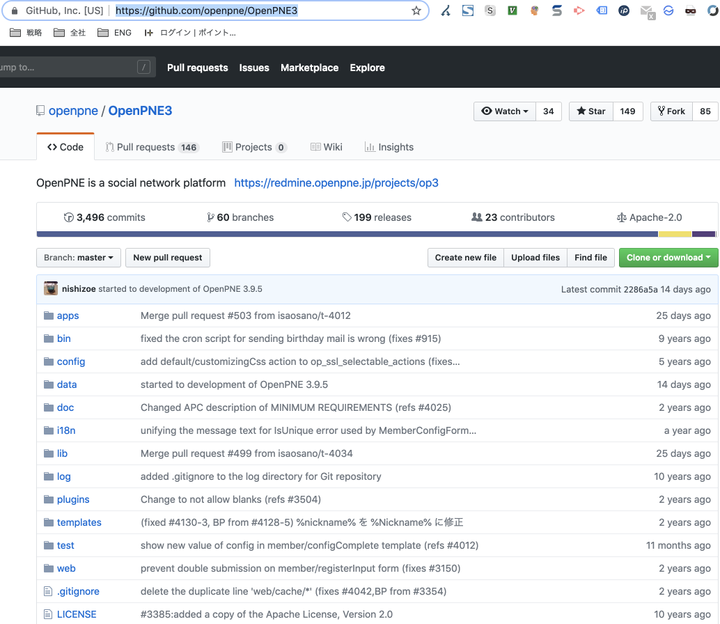Screen dimensions: 720x624
Task: Click the blue rounded-square S extension icon
Action: point(468,10)
